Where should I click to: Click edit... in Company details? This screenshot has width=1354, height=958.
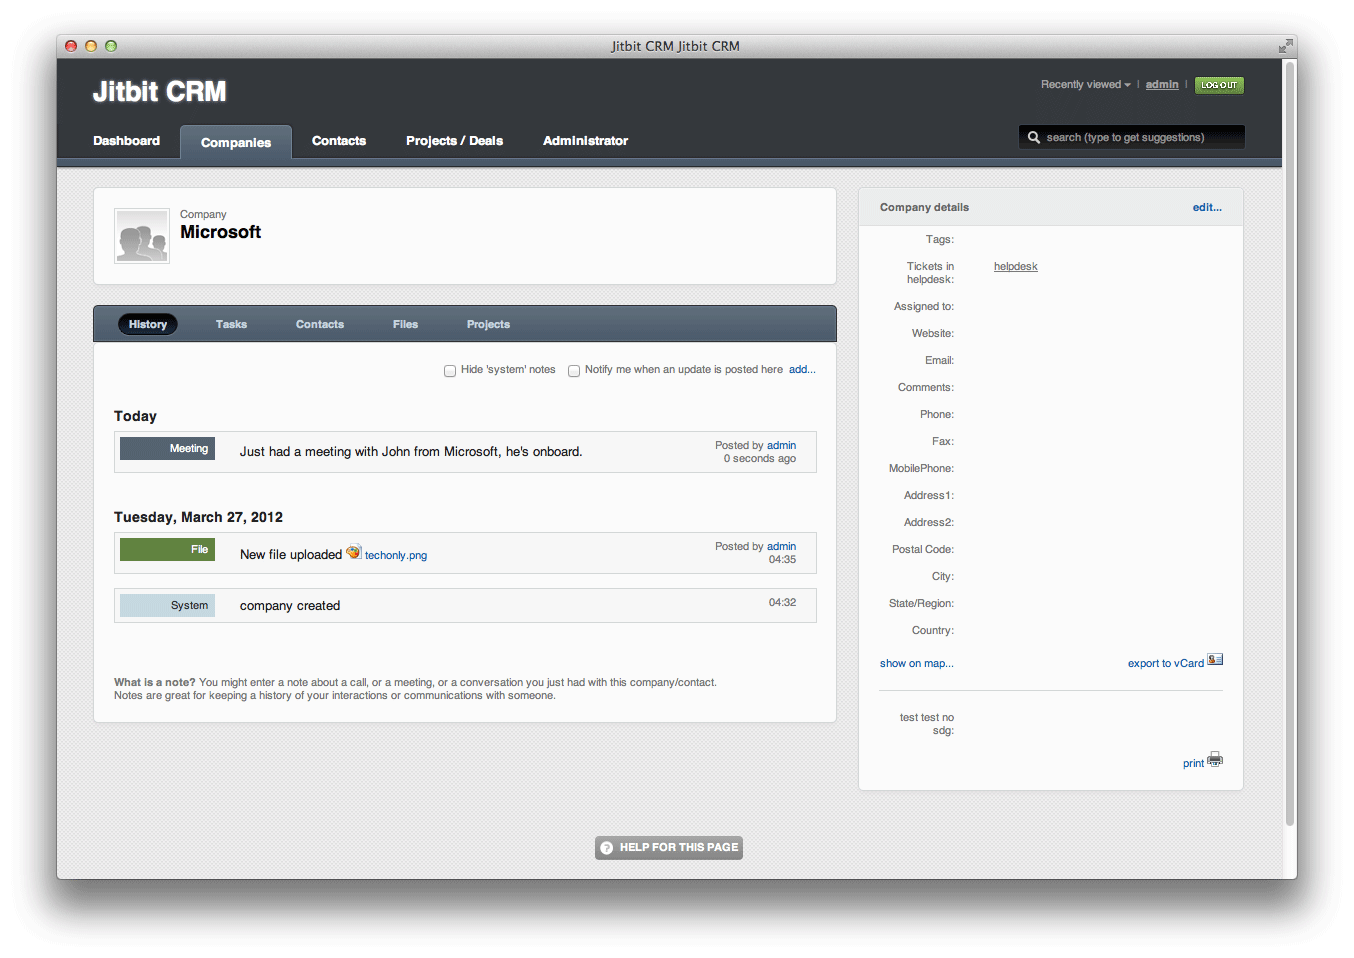pyautogui.click(x=1207, y=207)
